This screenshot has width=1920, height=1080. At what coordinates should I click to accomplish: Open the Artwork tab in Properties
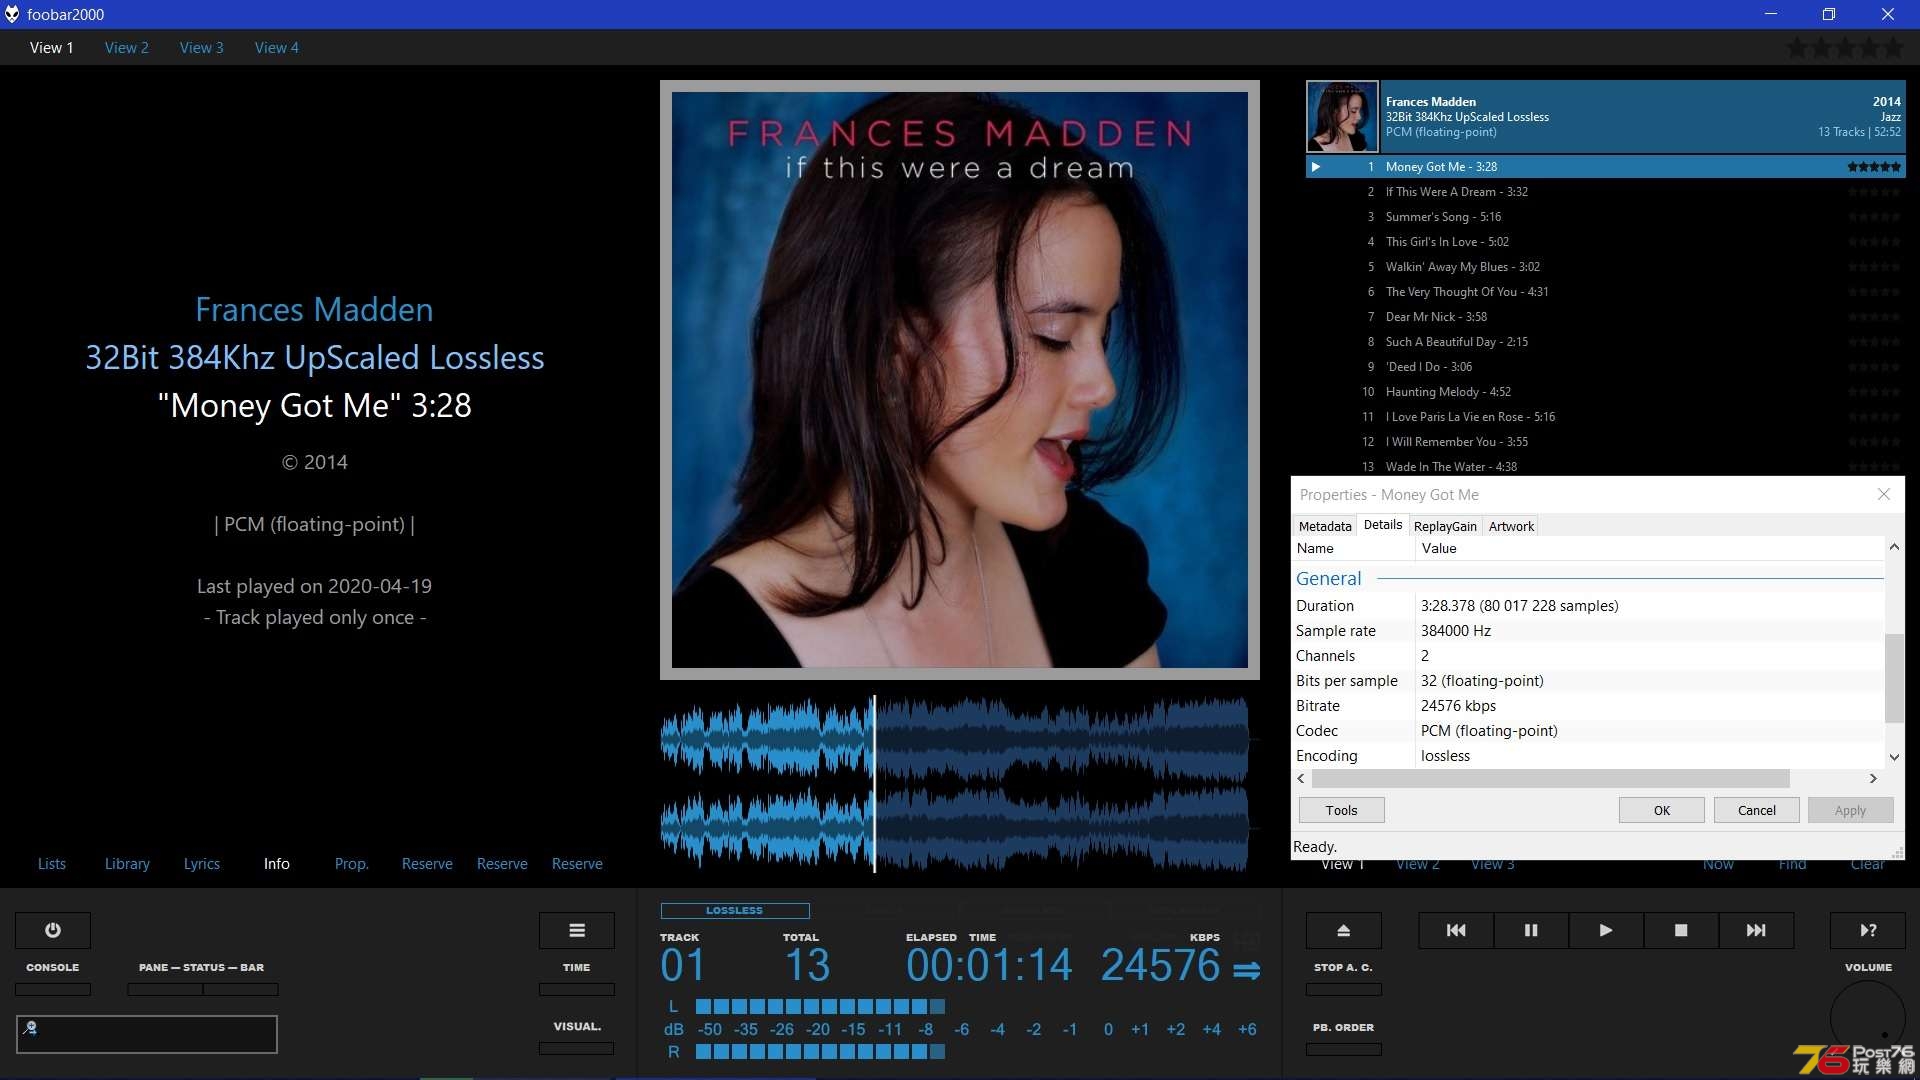point(1511,526)
